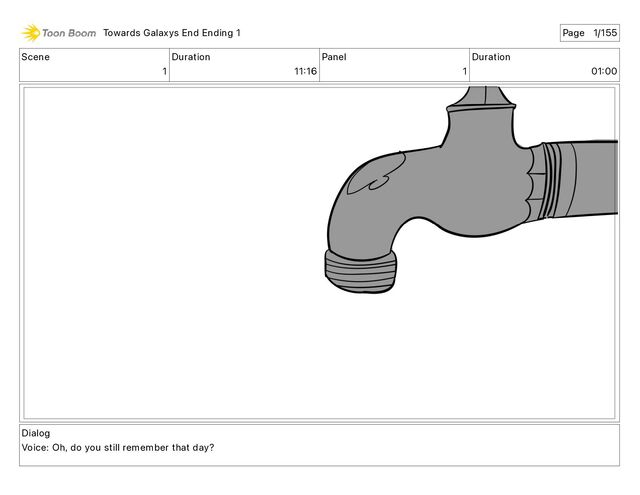Click the faucet drawing in the storyboard panel

click(471, 190)
